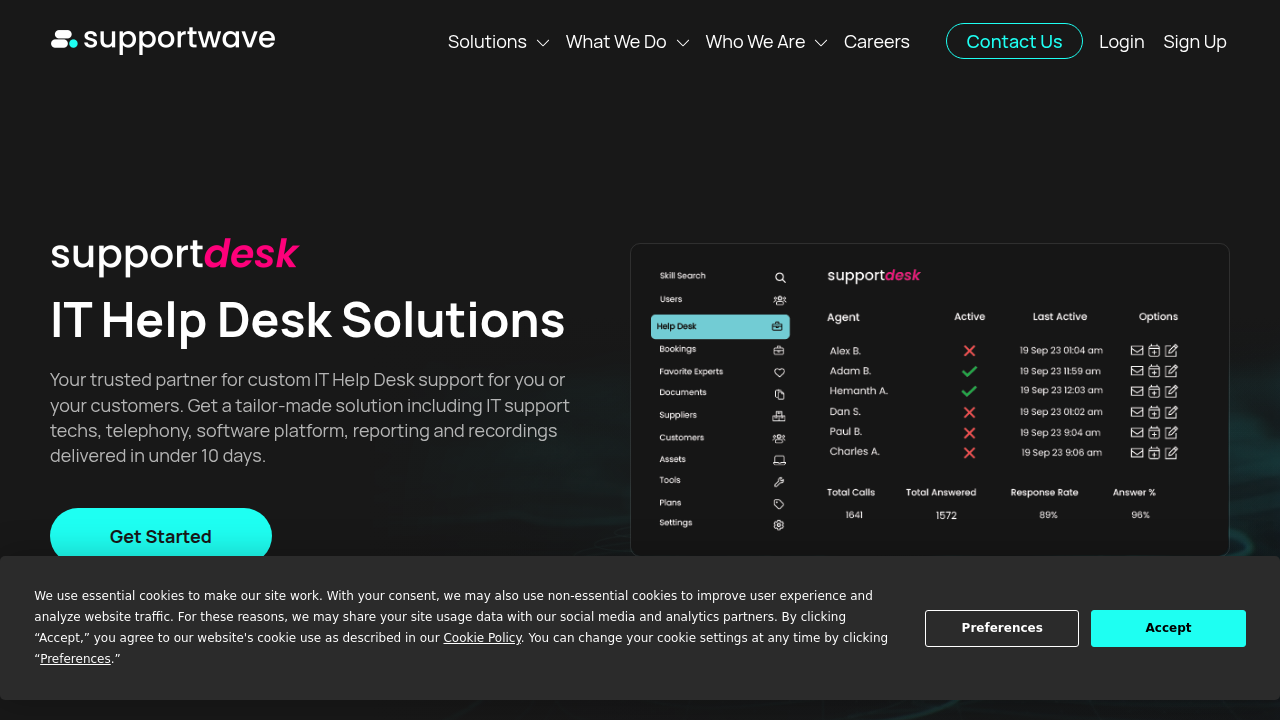Click the supportdesk logo inside dashboard preview

point(874,275)
